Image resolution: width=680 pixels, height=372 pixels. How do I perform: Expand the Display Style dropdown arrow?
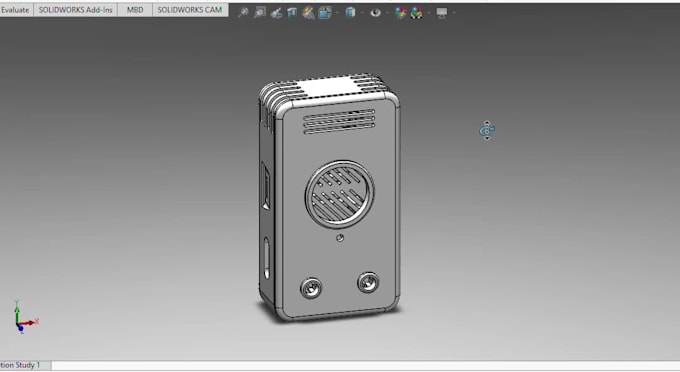(x=362, y=13)
